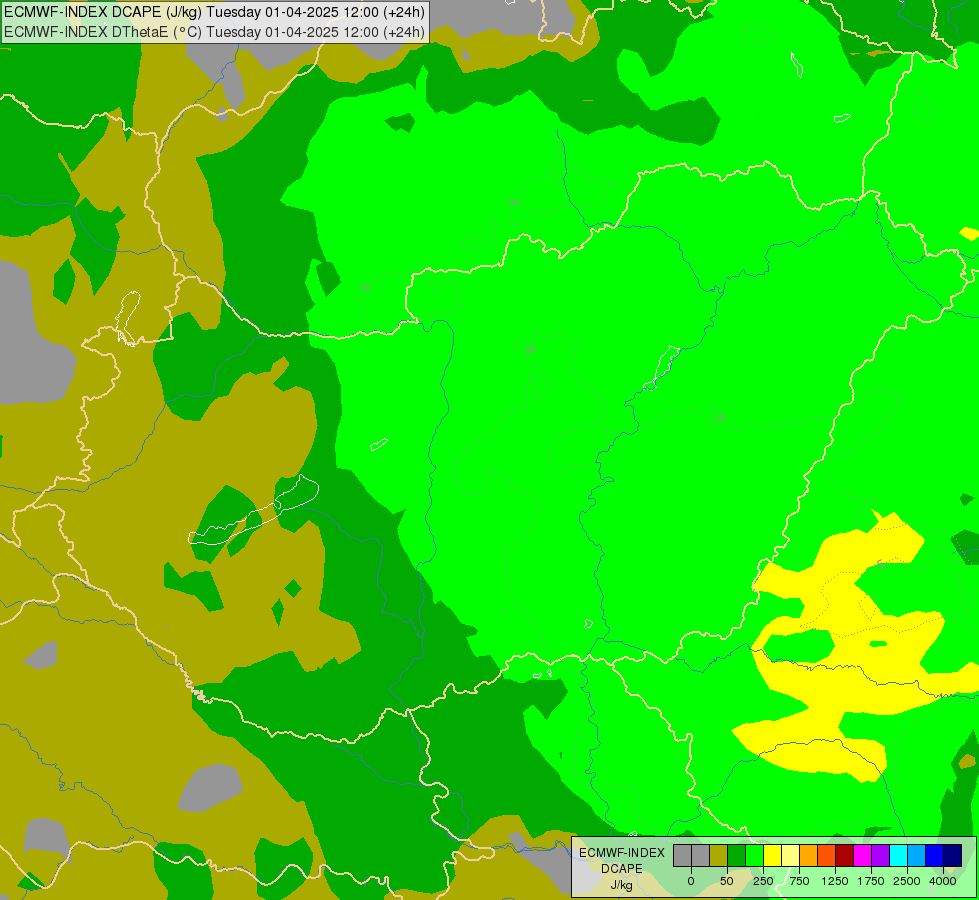Click the navy legend swatch after 4000
This screenshot has width=979, height=900.
953,855
